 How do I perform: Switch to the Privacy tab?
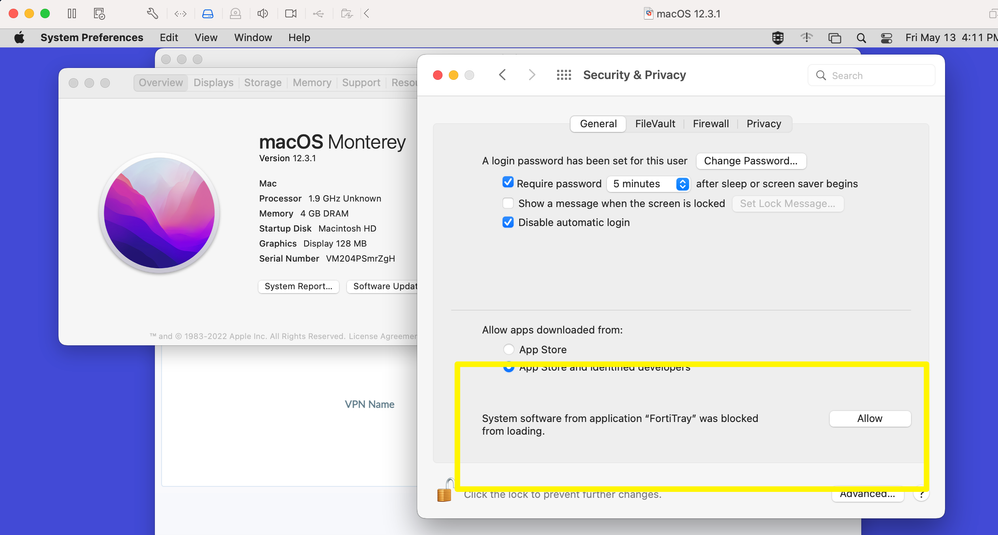764,123
